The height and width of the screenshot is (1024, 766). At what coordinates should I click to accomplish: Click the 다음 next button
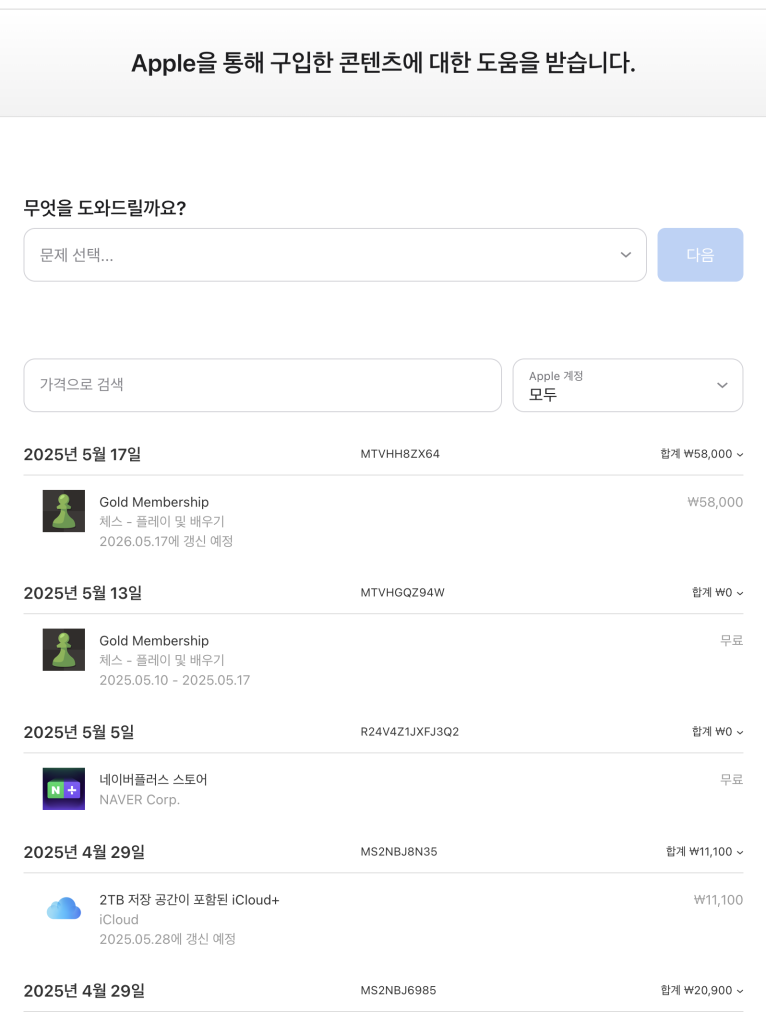click(x=700, y=255)
